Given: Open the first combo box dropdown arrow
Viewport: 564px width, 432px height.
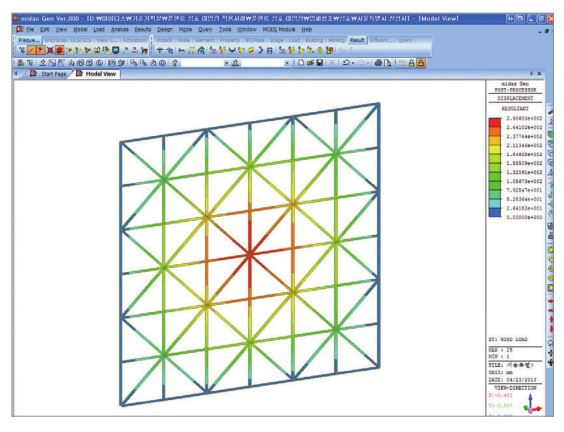Looking at the screenshot, I should coord(227,63).
